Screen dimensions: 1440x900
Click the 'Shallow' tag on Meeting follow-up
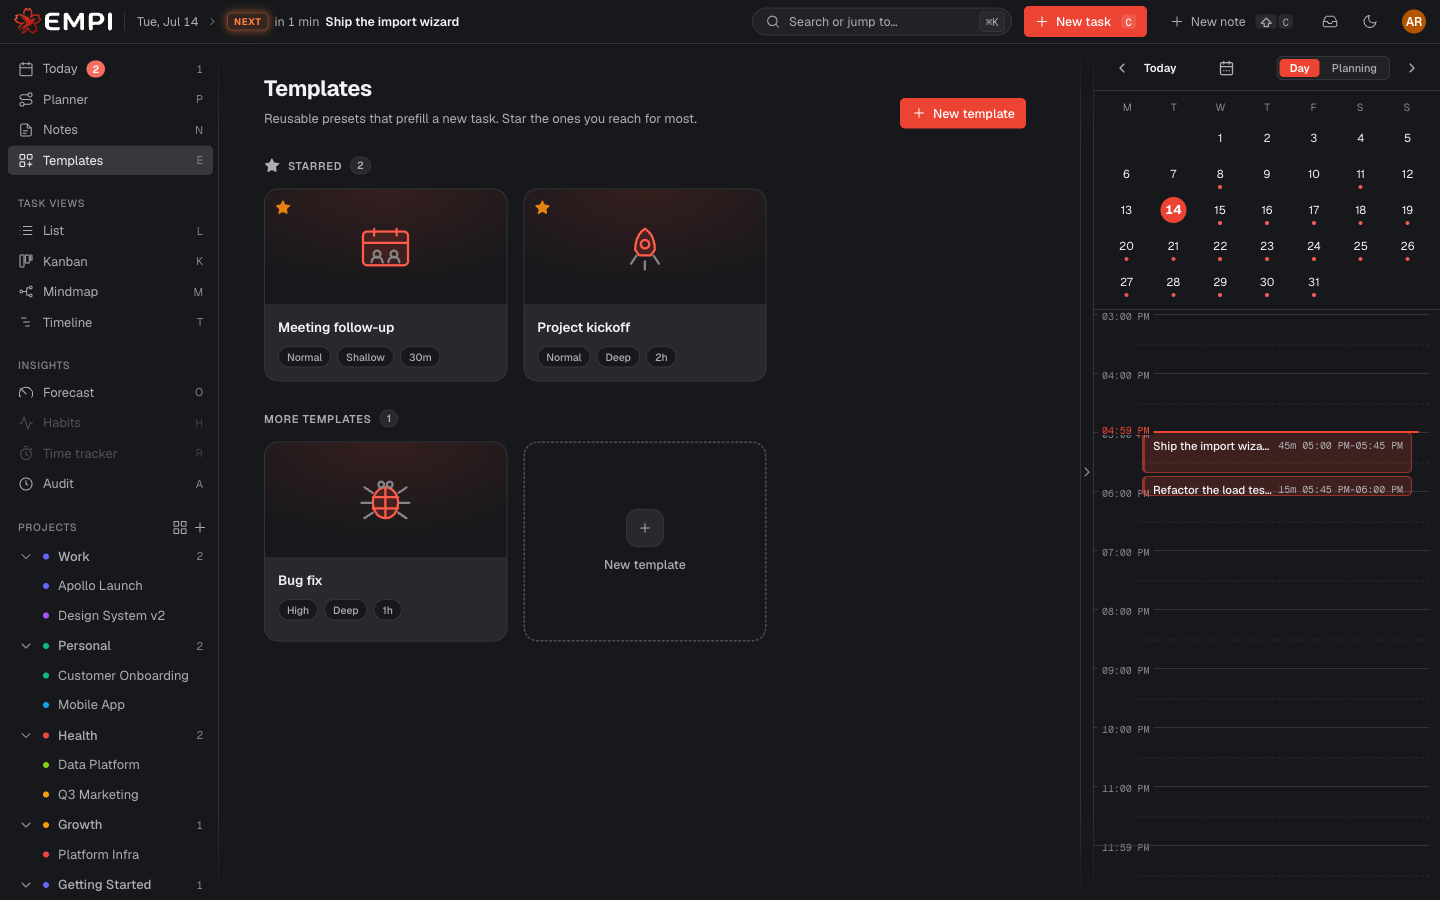tap(365, 357)
